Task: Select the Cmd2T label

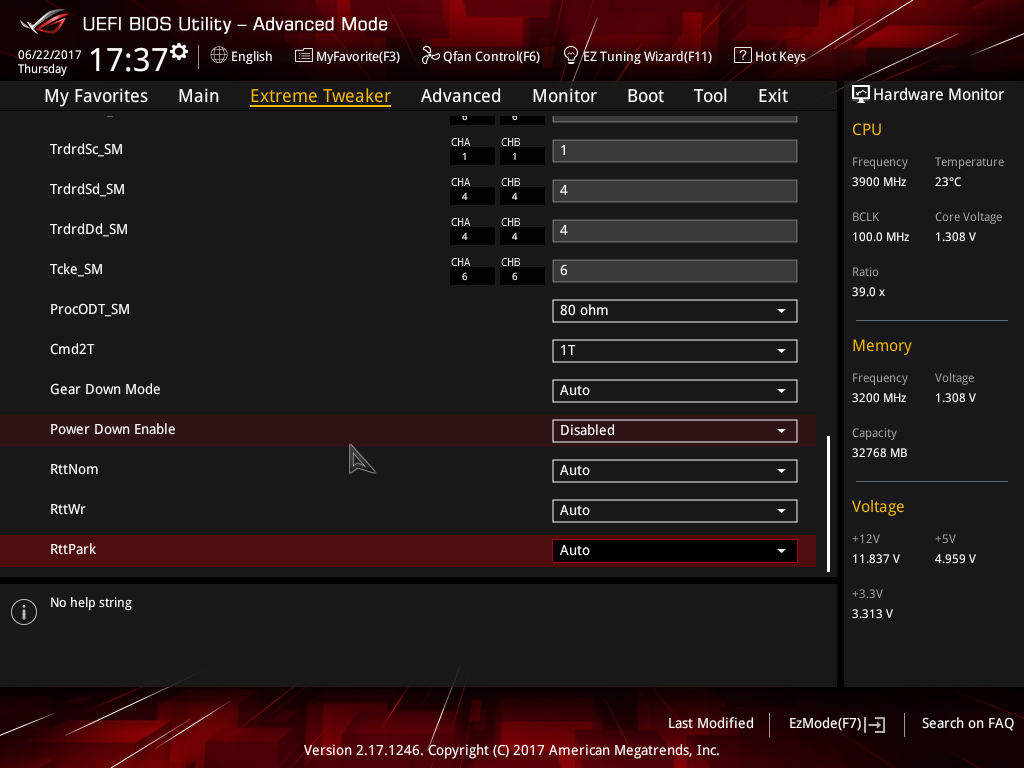Action: click(x=72, y=349)
